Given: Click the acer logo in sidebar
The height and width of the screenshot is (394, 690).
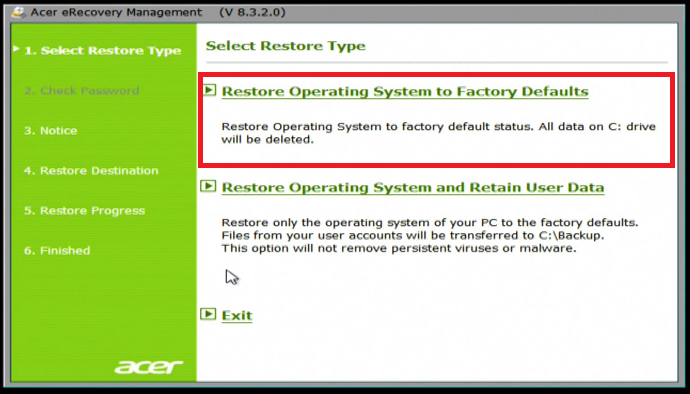Looking at the screenshot, I should 149,367.
